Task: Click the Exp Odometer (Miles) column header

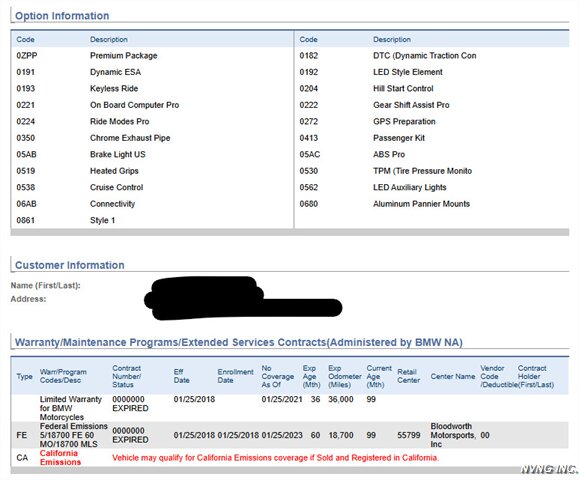Action: click(345, 376)
